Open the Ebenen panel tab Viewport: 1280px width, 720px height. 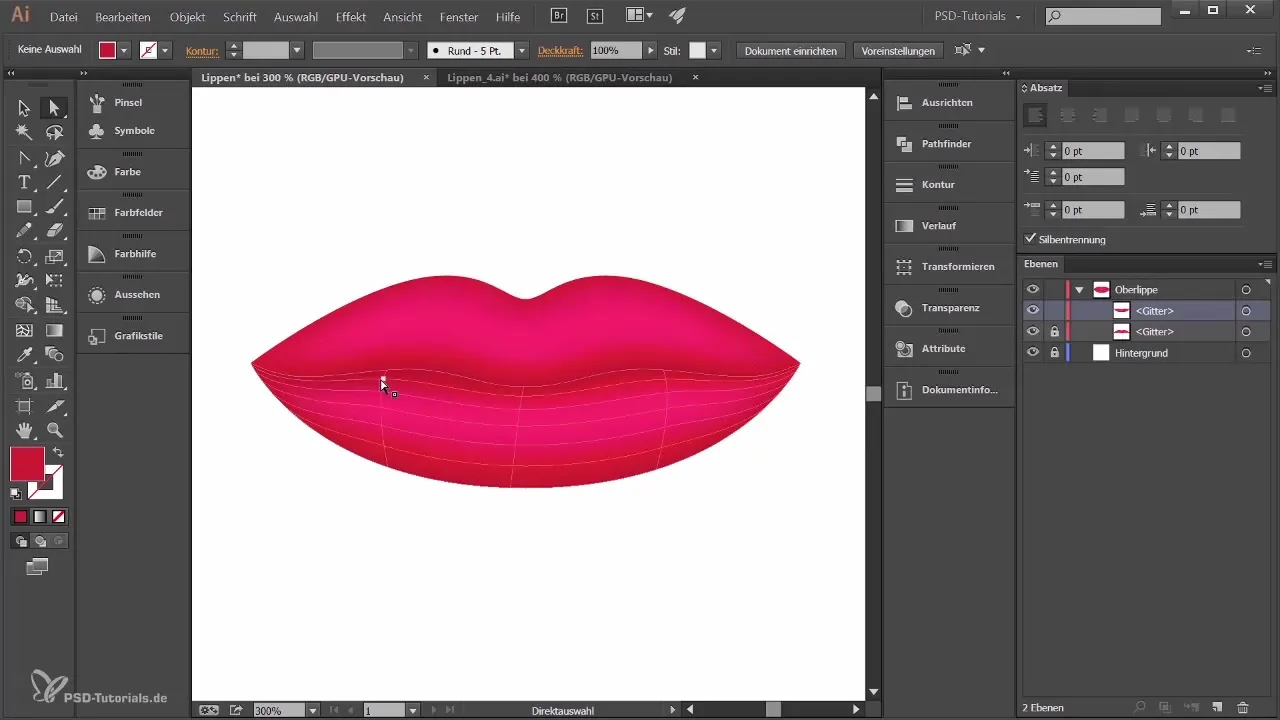pos(1041,264)
